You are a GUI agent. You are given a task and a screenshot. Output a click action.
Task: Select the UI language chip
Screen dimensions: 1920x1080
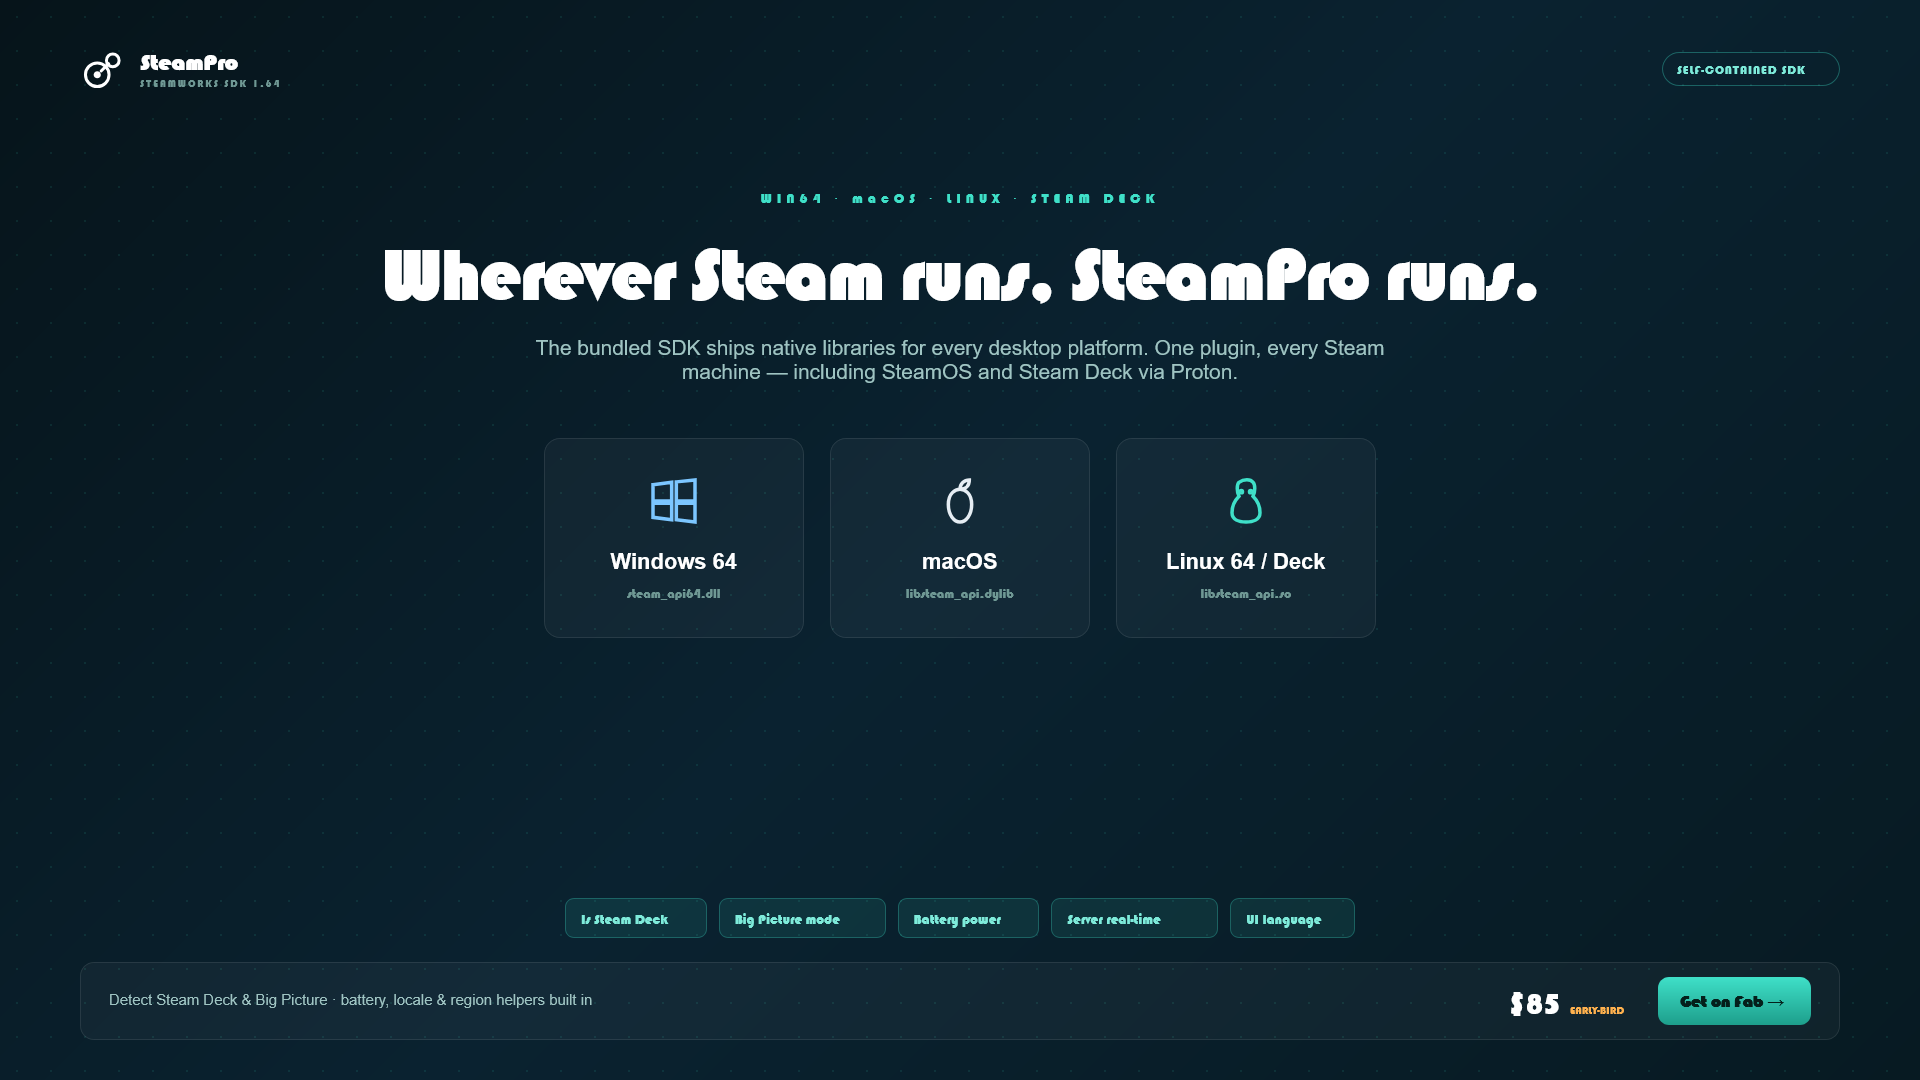1292,918
